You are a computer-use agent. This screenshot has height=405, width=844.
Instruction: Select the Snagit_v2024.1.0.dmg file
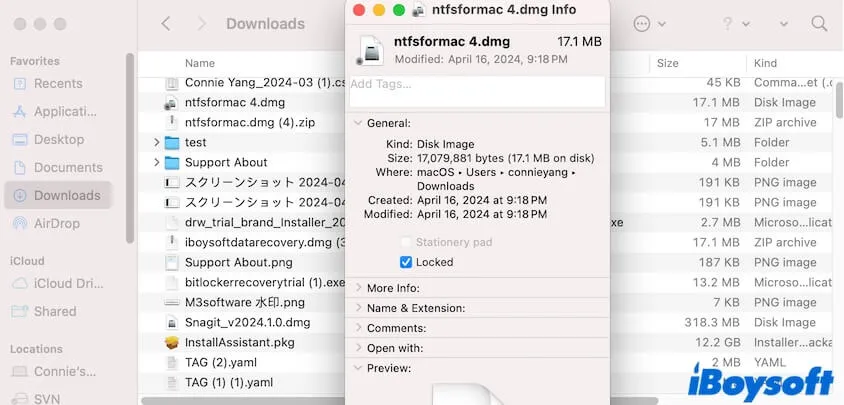(x=247, y=323)
